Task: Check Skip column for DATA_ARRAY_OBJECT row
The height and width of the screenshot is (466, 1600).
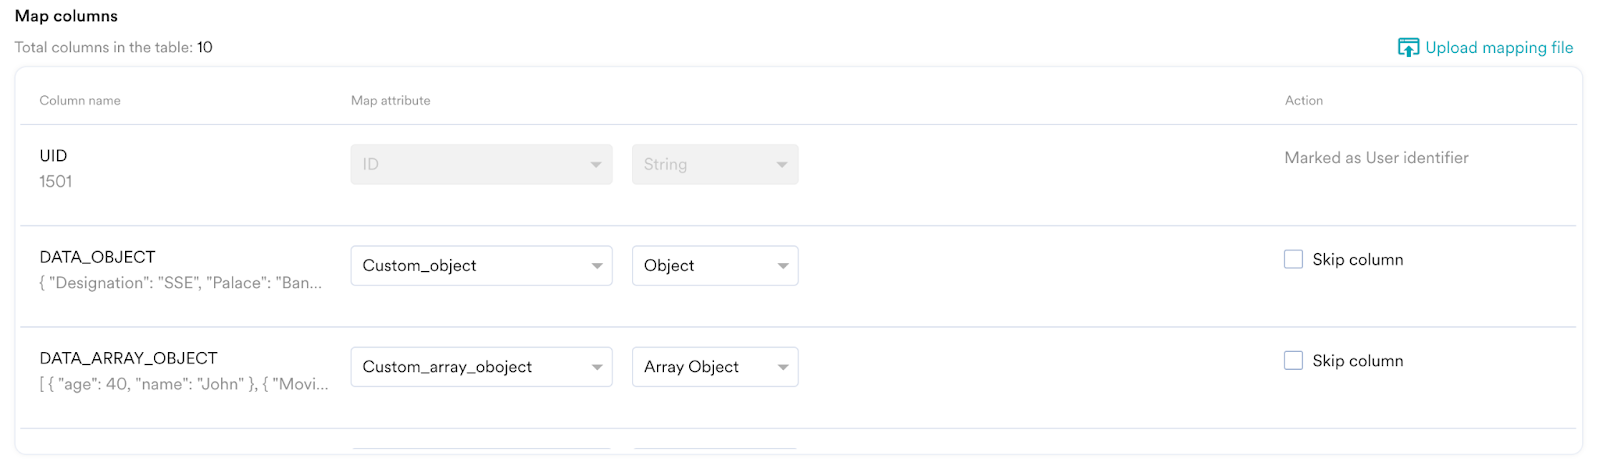Action: point(1293,360)
